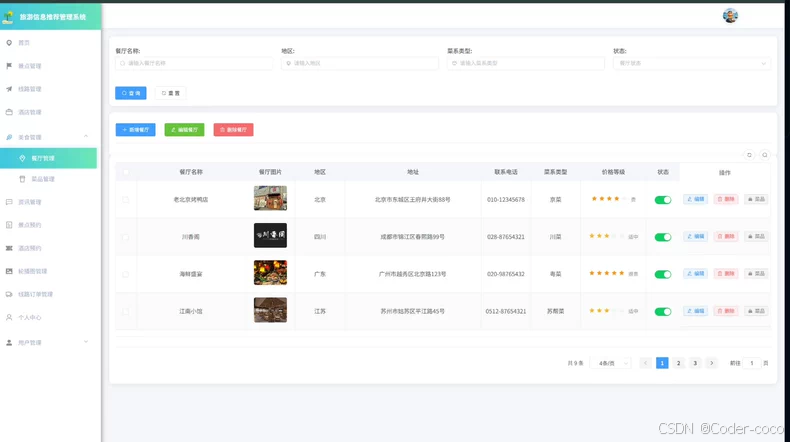Check the row checkbox for 海鲜盛宴
Image resolution: width=790 pixels, height=442 pixels.
(125, 275)
